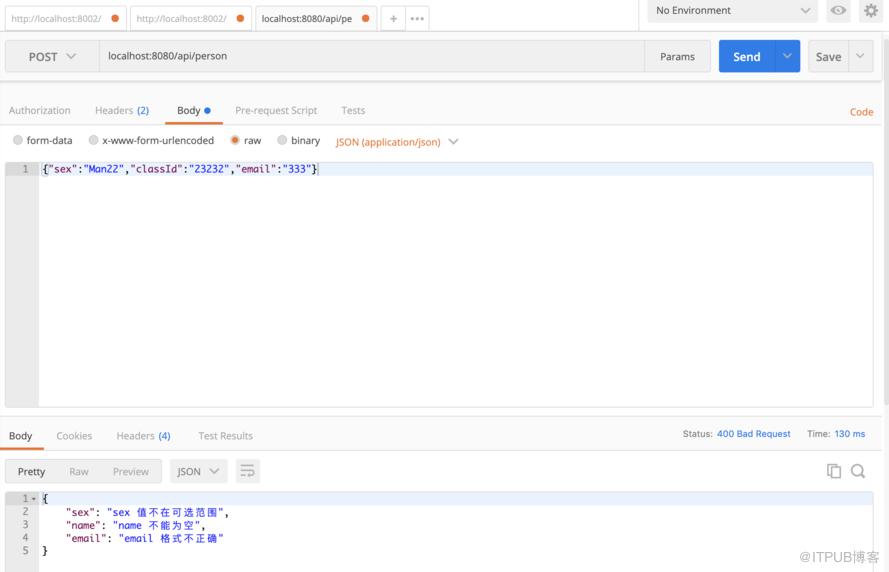Switch response view to Preview

coord(130,471)
